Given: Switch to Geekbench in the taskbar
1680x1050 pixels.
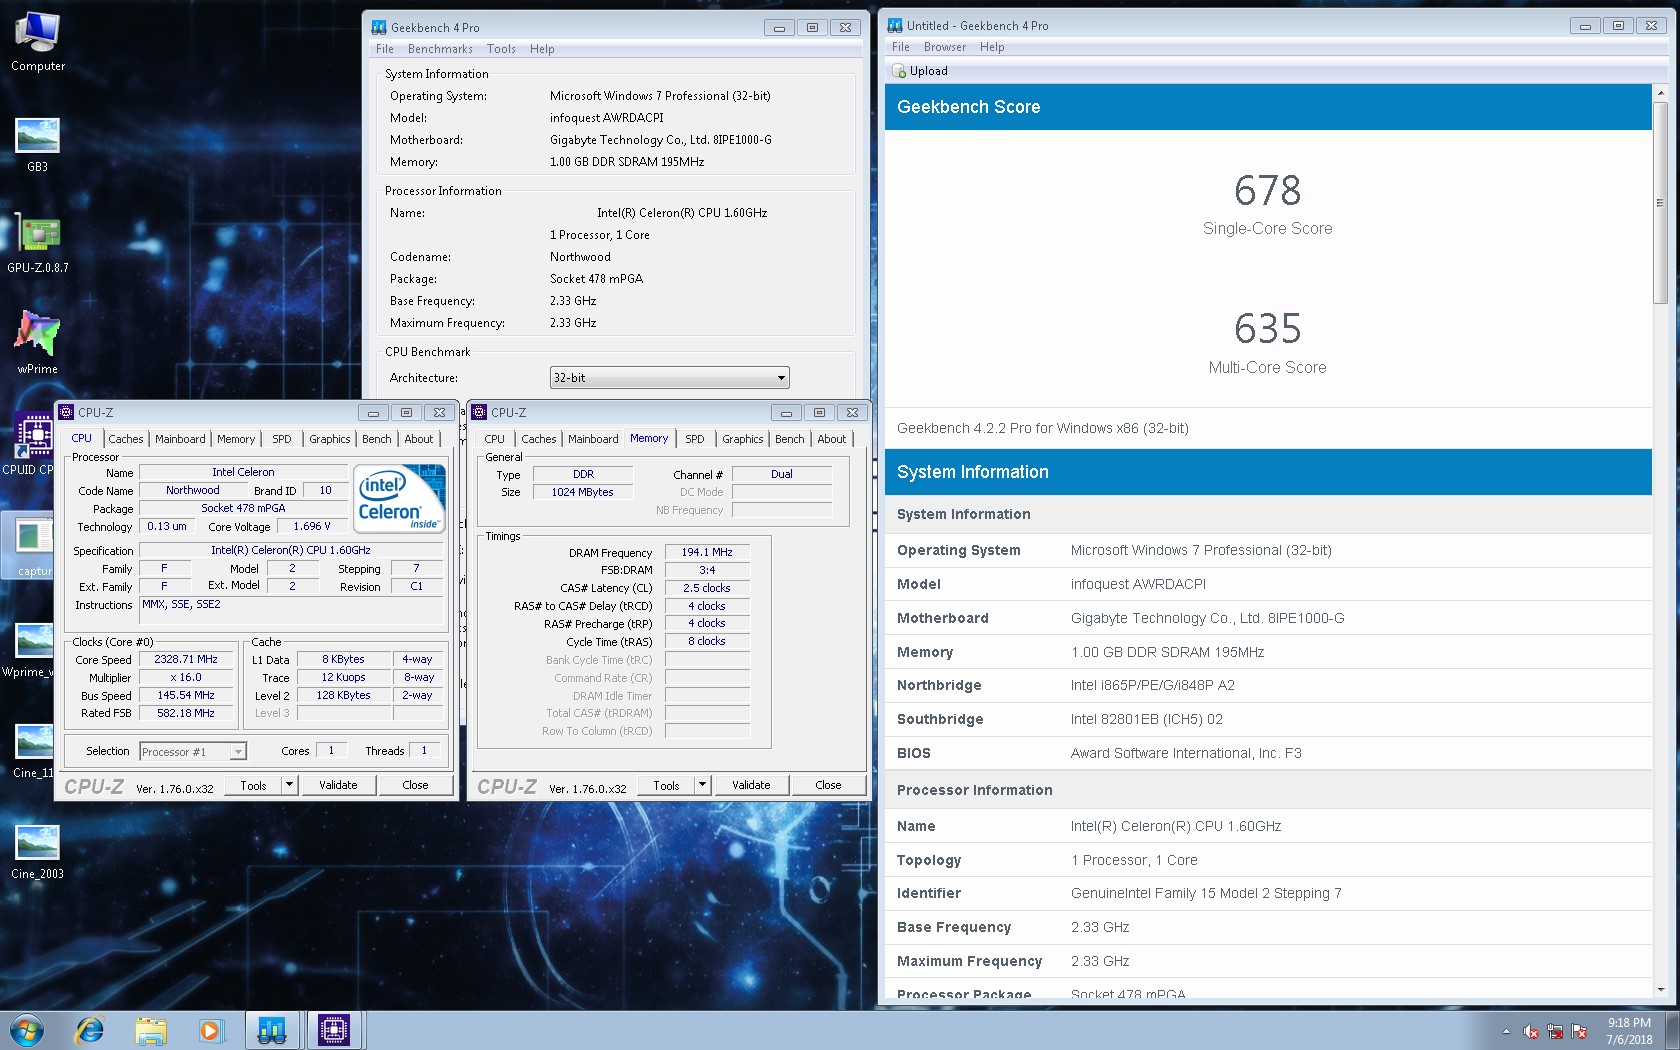Looking at the screenshot, I should click(x=272, y=1030).
